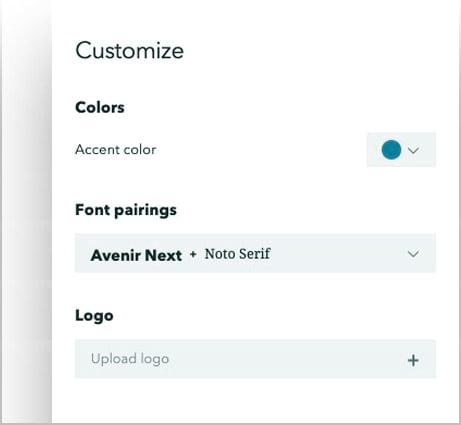Open the accent color picker box

(401, 150)
